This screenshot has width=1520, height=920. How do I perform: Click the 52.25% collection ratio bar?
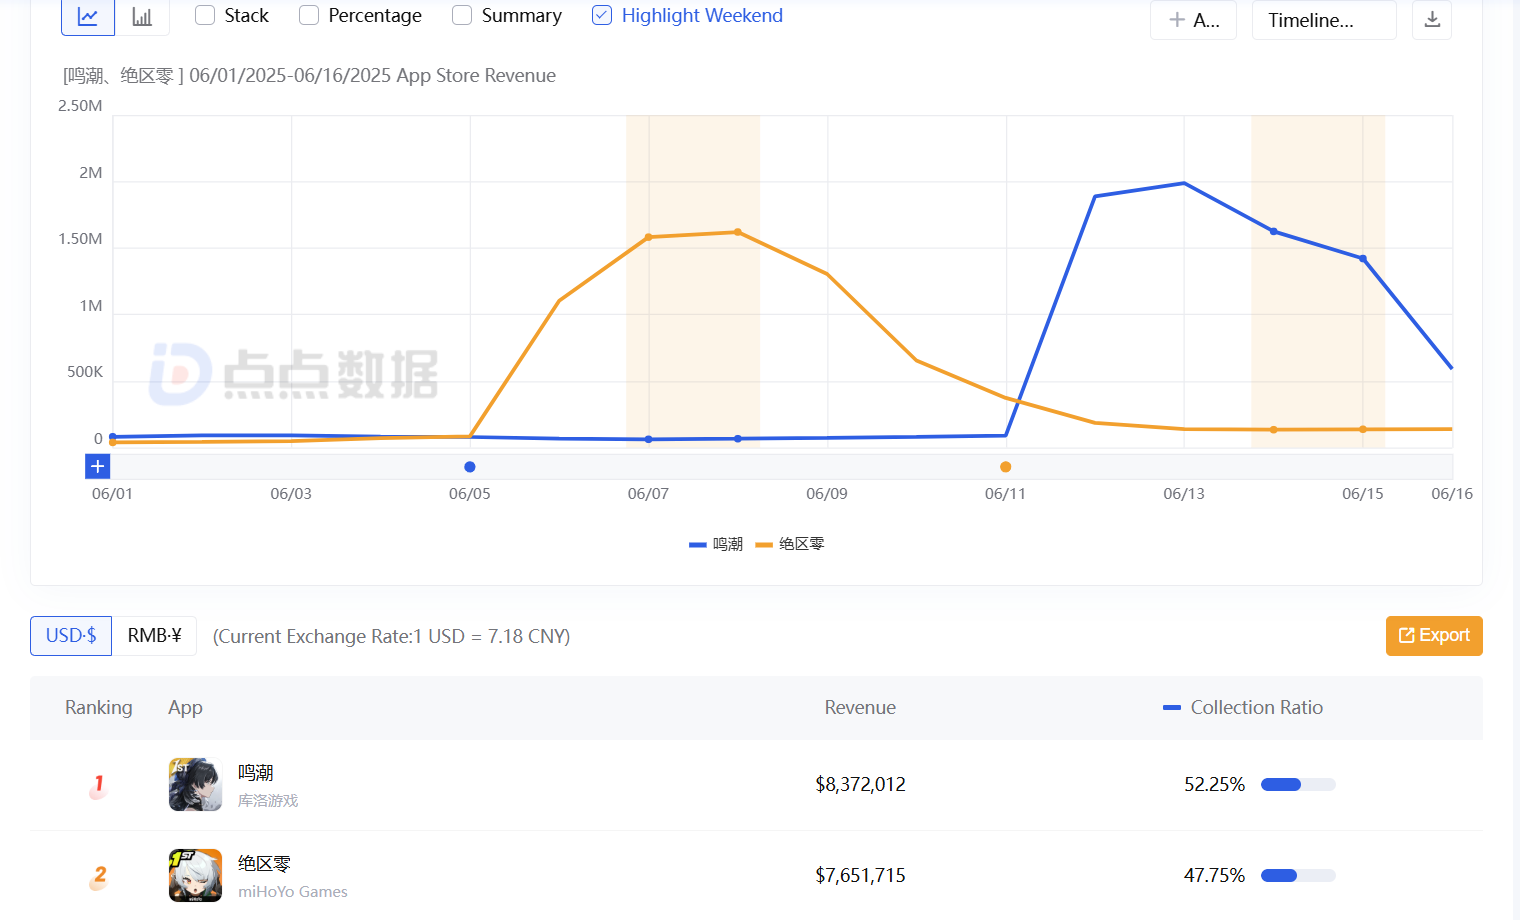(1298, 785)
